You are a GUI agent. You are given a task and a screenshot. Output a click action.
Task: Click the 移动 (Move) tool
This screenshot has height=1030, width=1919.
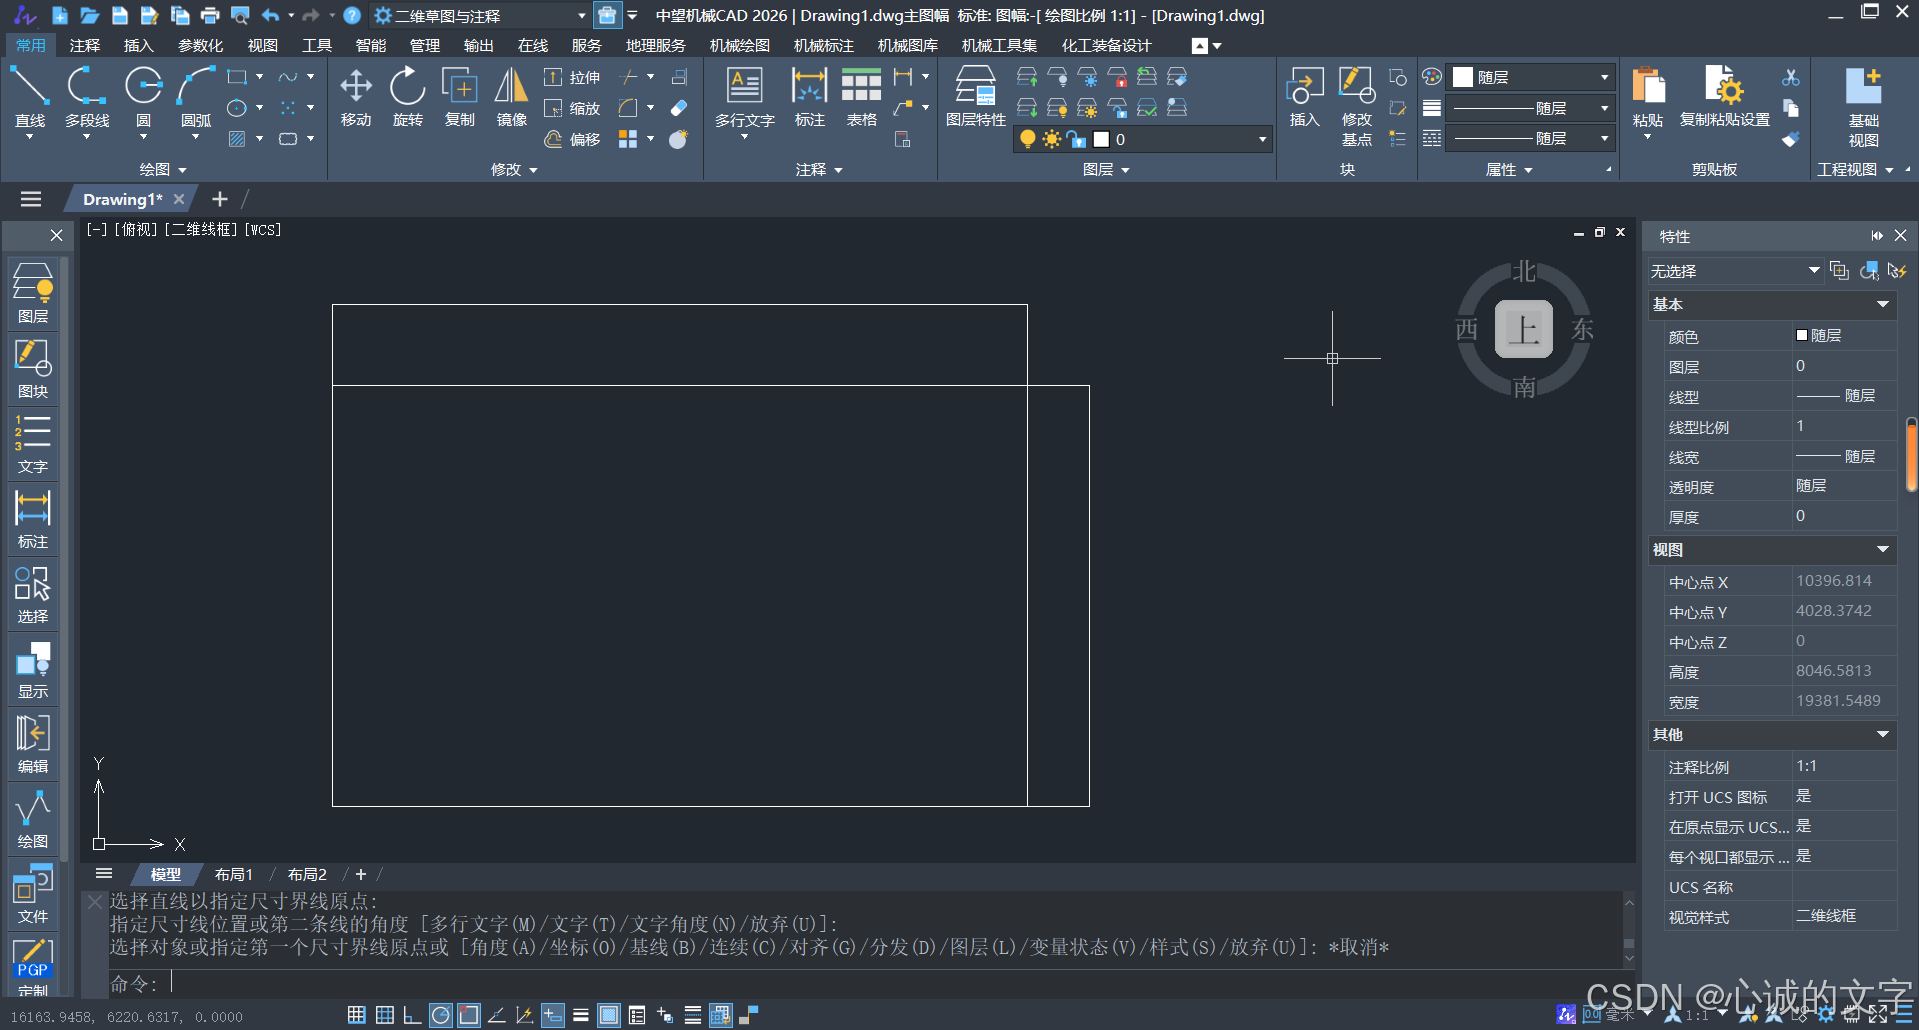(356, 95)
